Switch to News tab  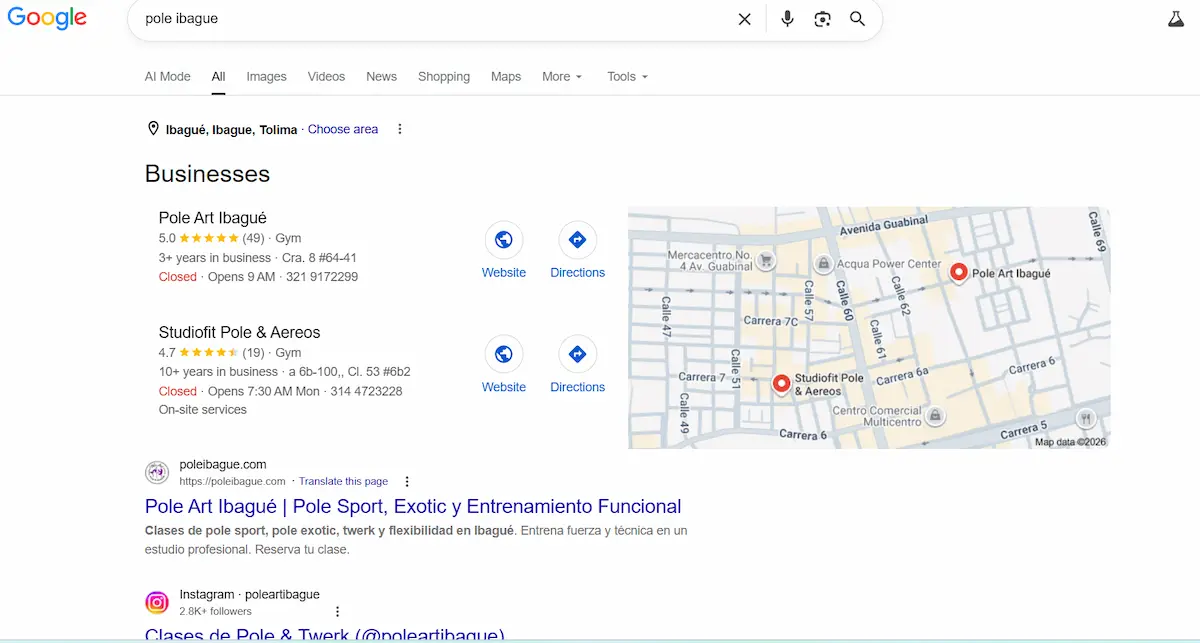point(381,76)
